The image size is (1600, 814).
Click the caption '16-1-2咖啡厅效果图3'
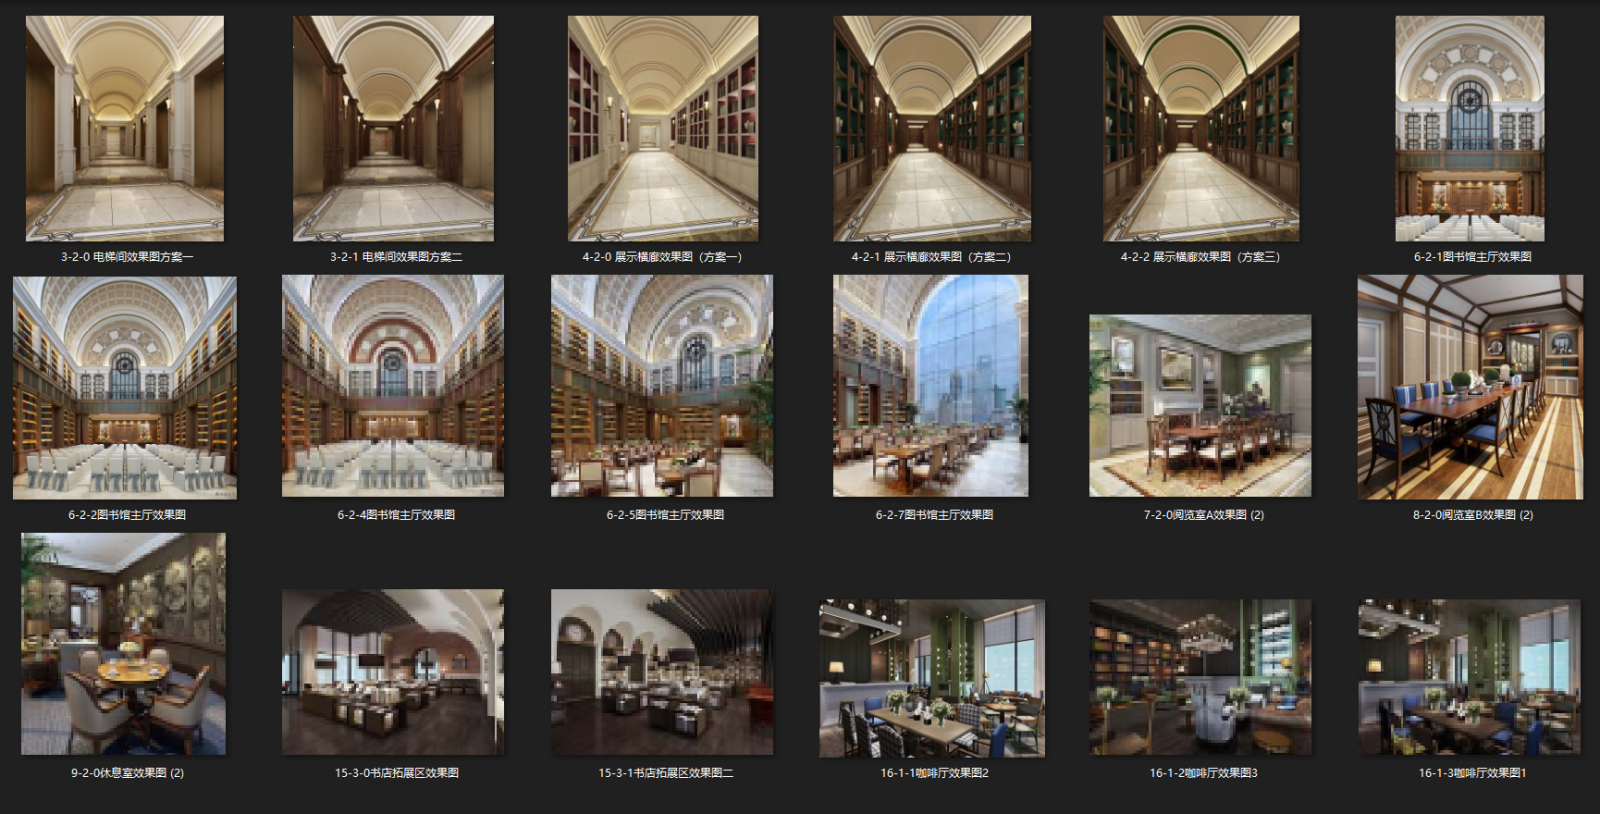point(1203,773)
